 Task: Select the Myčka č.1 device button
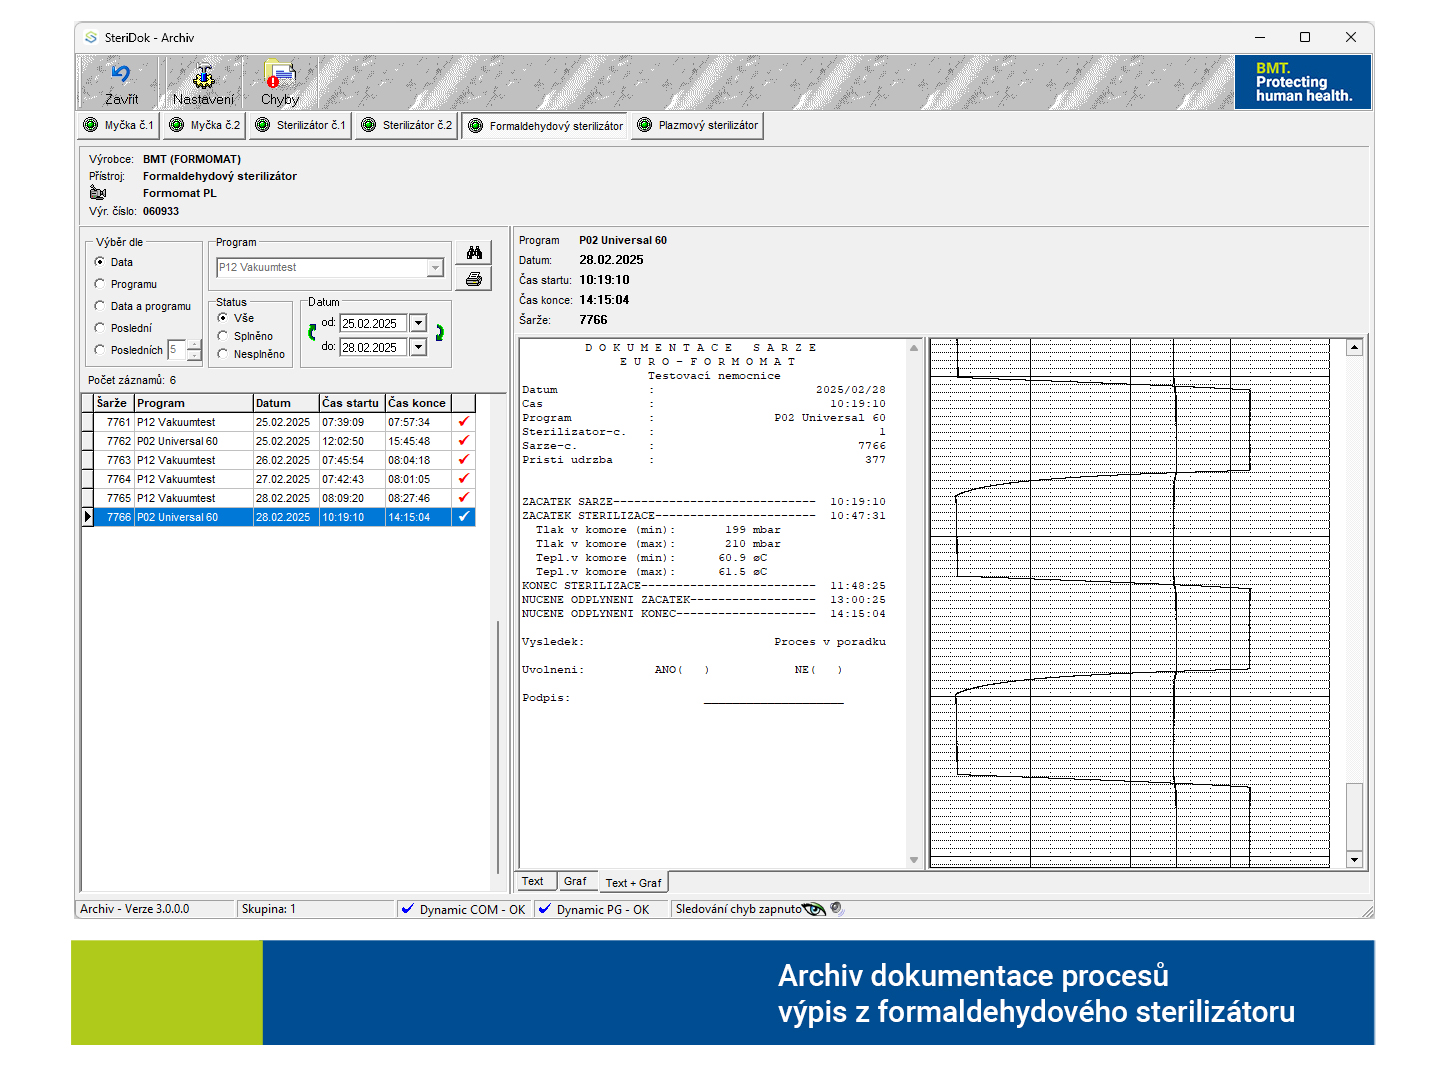click(119, 126)
